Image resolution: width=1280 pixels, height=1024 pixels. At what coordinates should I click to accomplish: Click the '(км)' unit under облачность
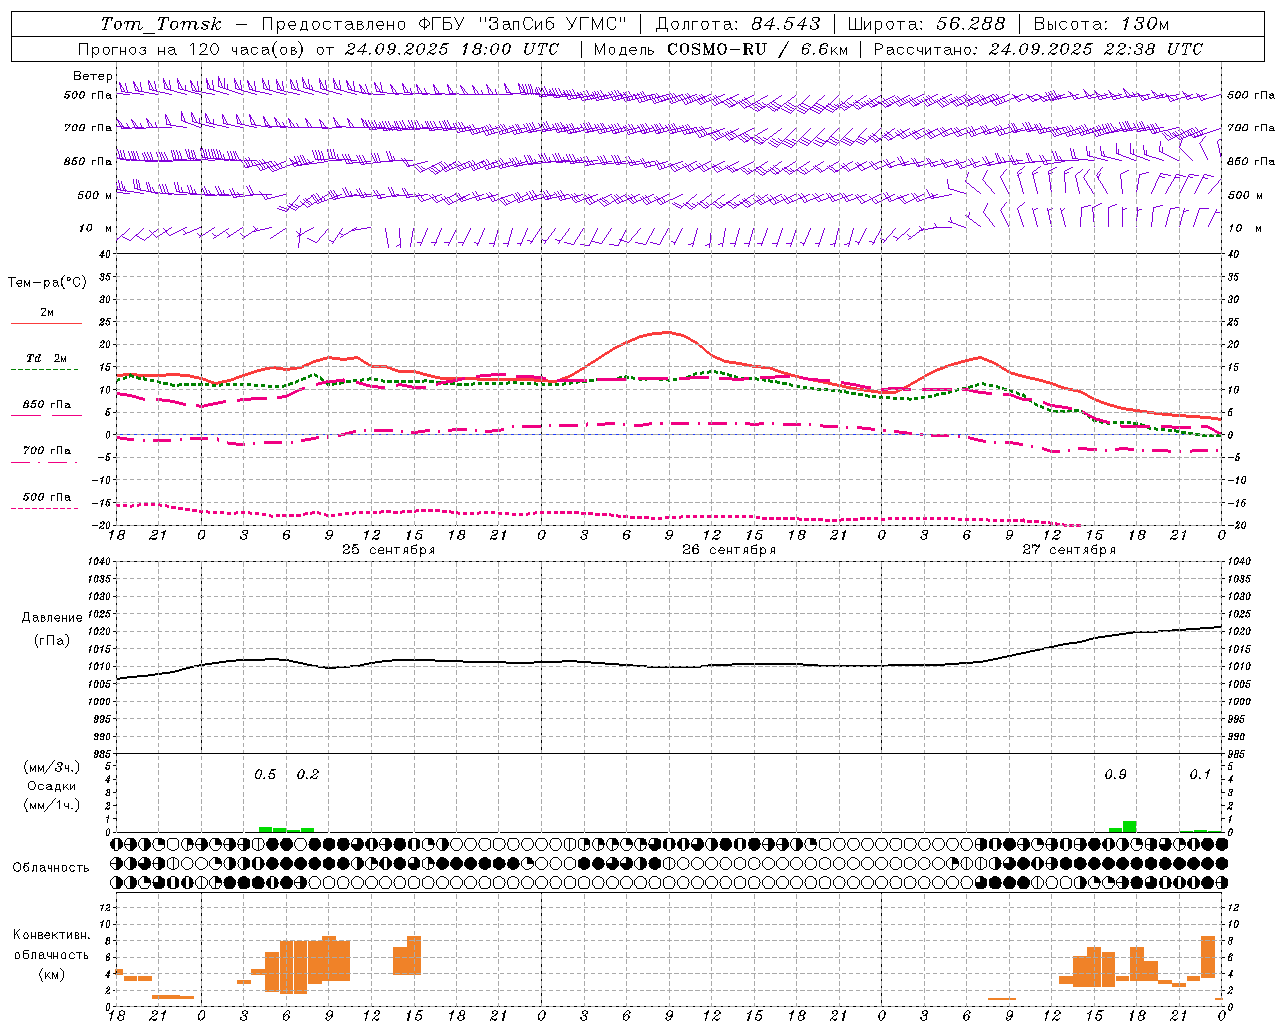(51, 975)
